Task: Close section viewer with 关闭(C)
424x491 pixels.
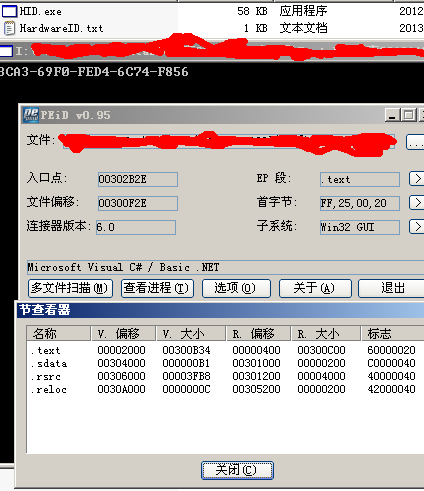Action: [237, 470]
